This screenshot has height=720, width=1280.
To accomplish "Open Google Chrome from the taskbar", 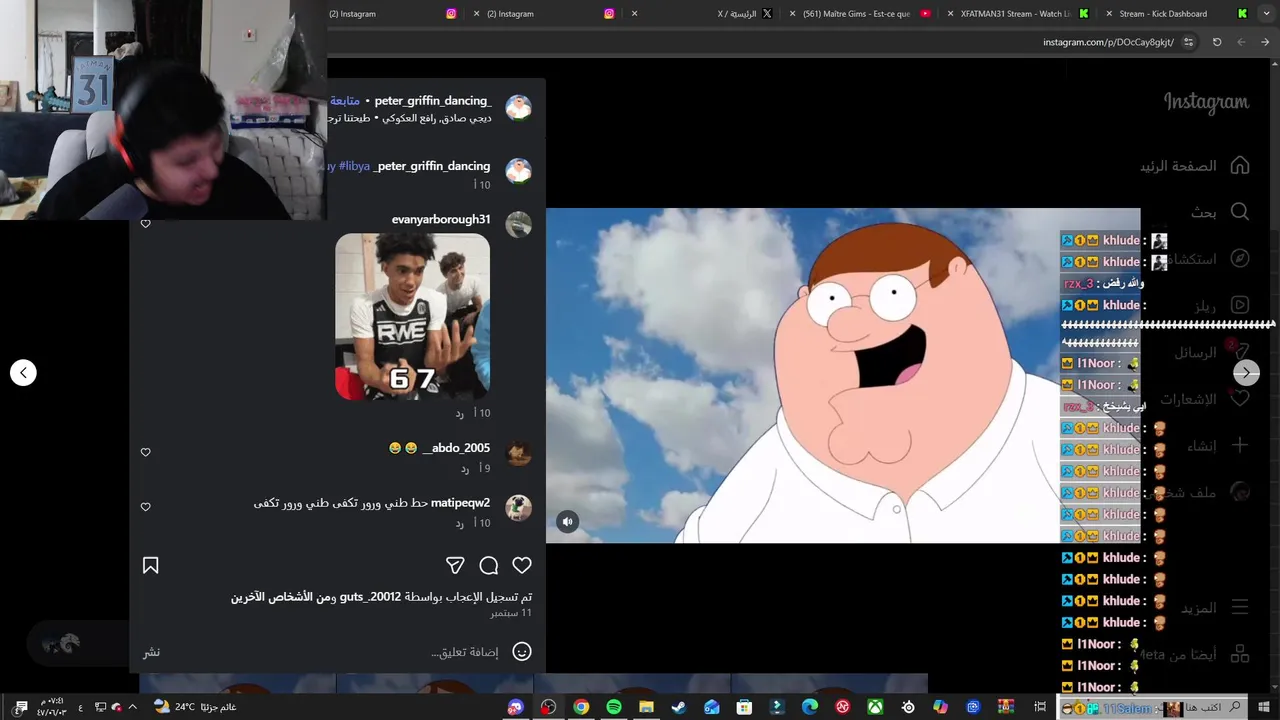I will pos(581,707).
